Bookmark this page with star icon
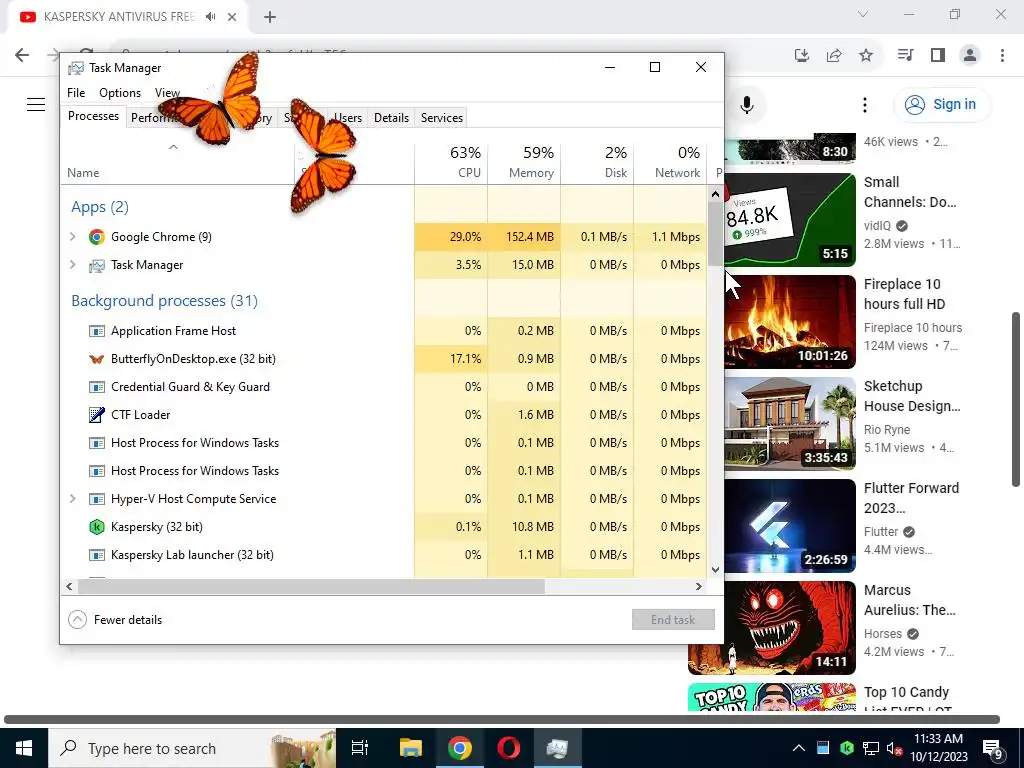The height and width of the screenshot is (768, 1024). pyautogui.click(x=866, y=56)
